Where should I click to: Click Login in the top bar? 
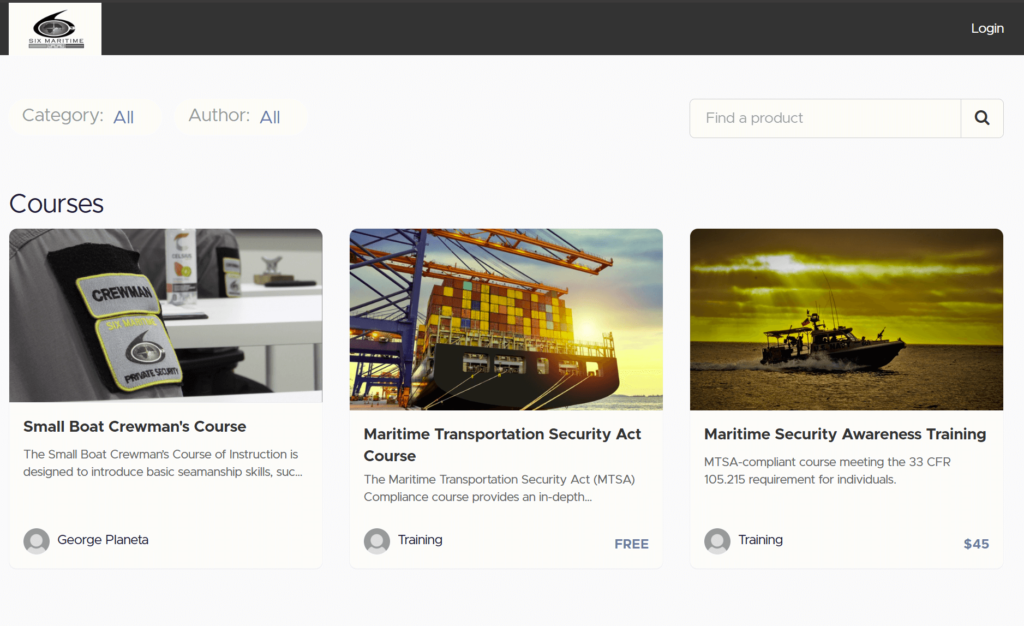[987, 28]
